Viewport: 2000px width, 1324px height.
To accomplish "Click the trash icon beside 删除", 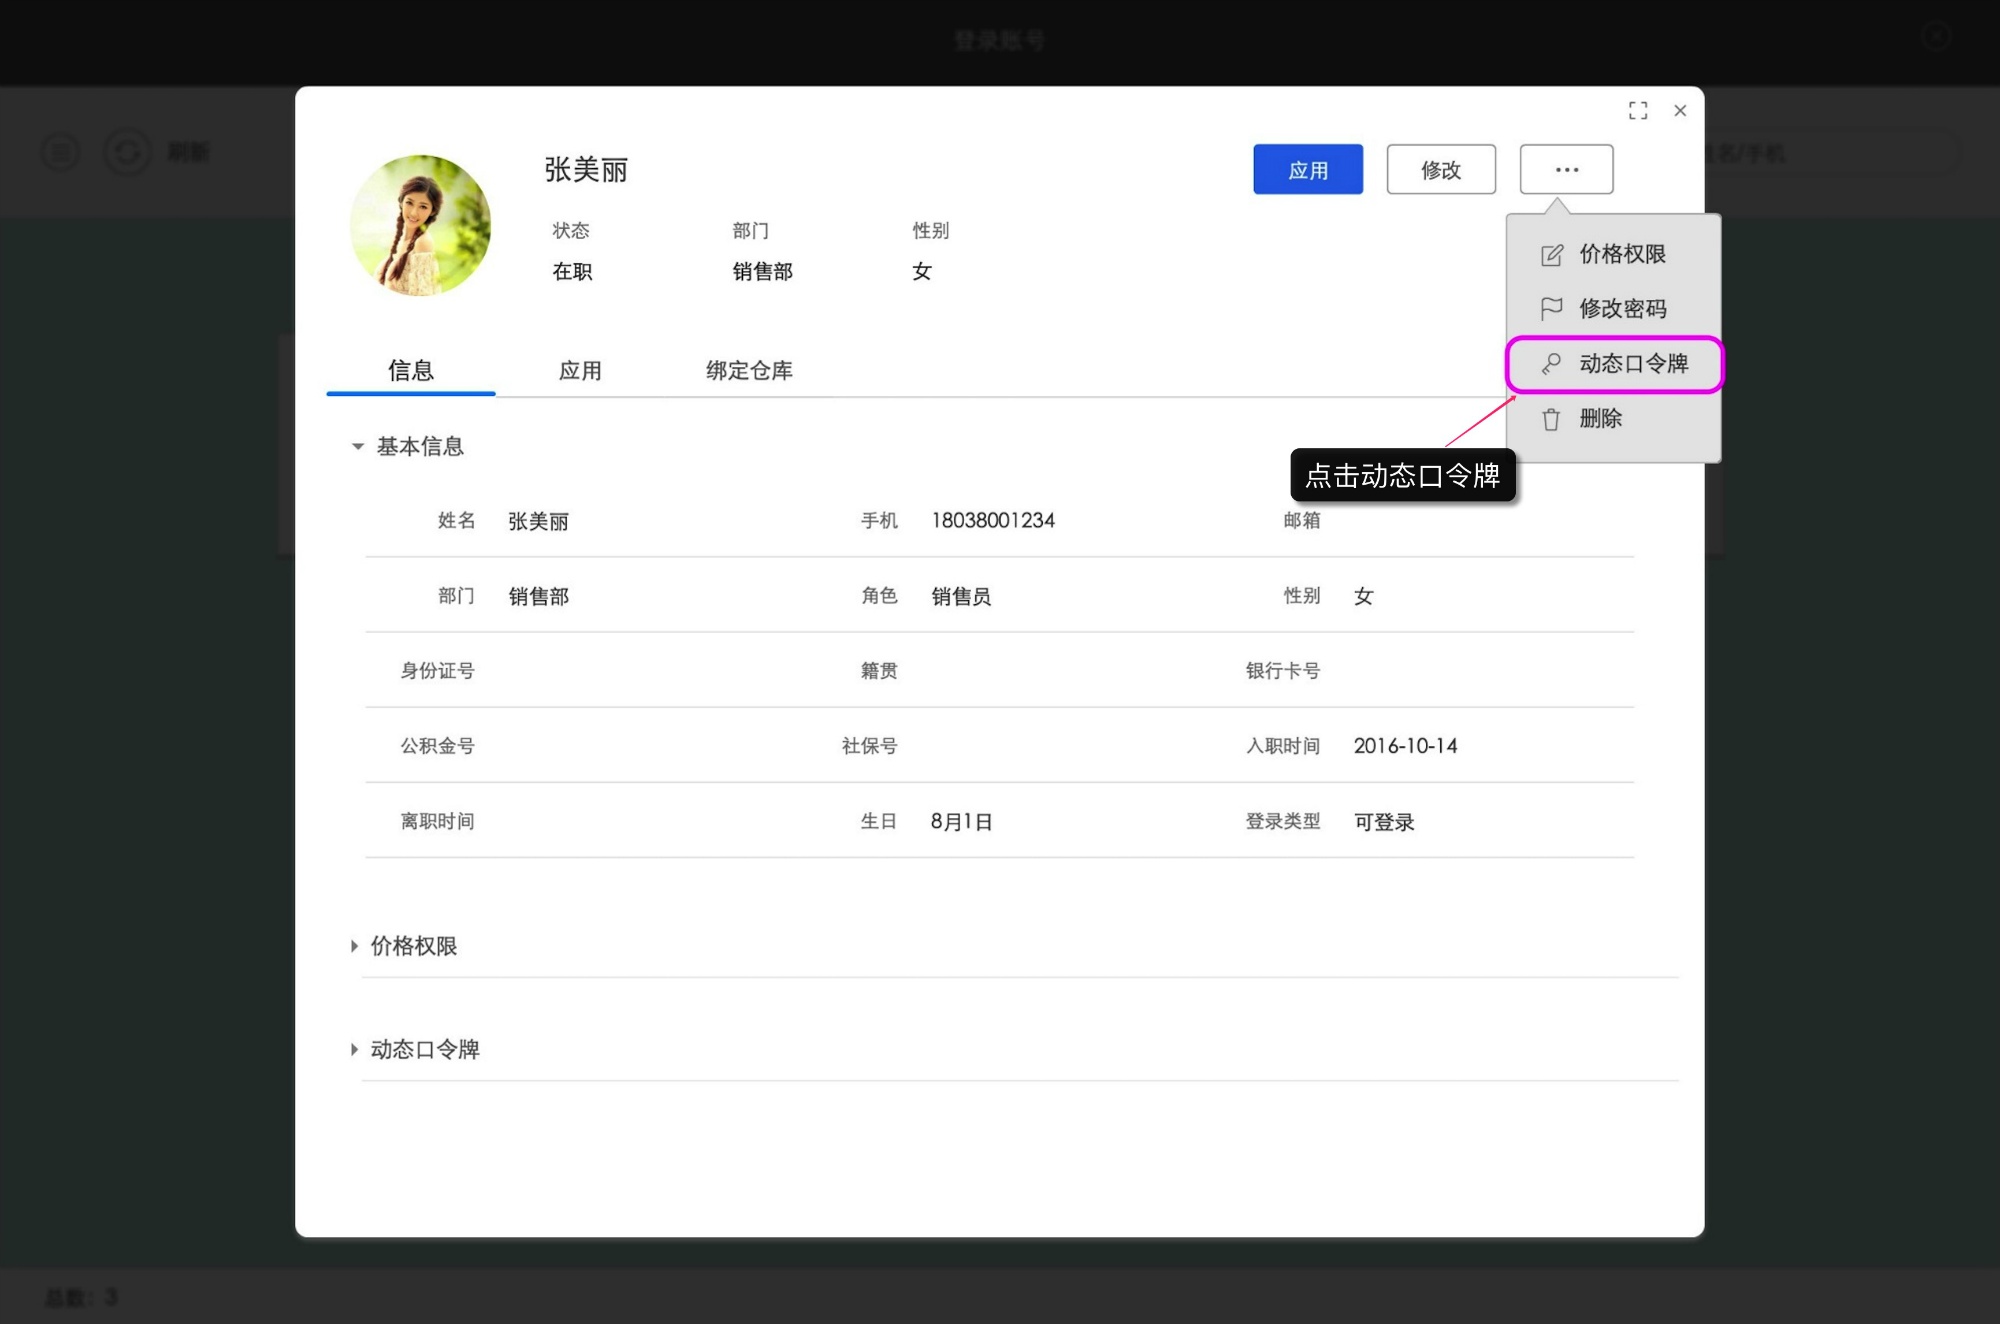I will point(1551,419).
